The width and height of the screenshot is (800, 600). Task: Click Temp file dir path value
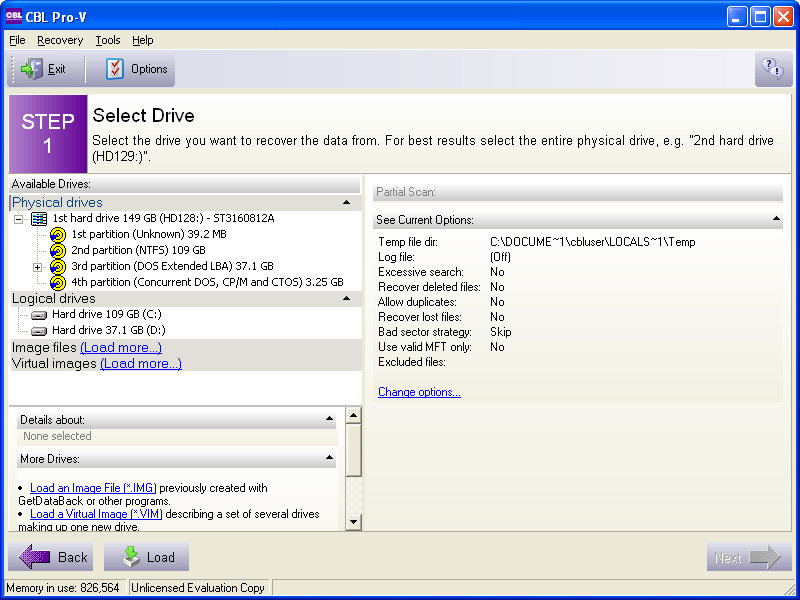pyautogui.click(x=592, y=242)
